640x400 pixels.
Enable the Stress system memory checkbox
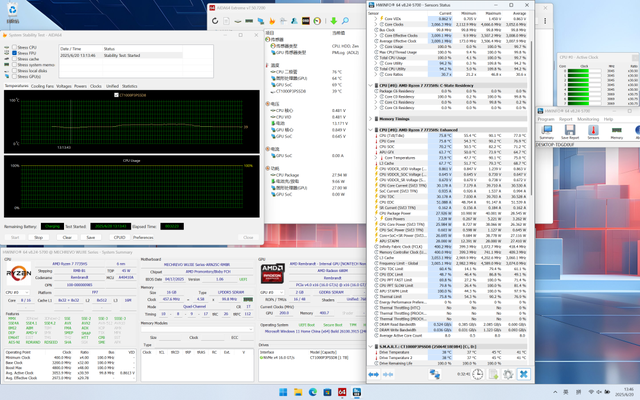point(14,64)
